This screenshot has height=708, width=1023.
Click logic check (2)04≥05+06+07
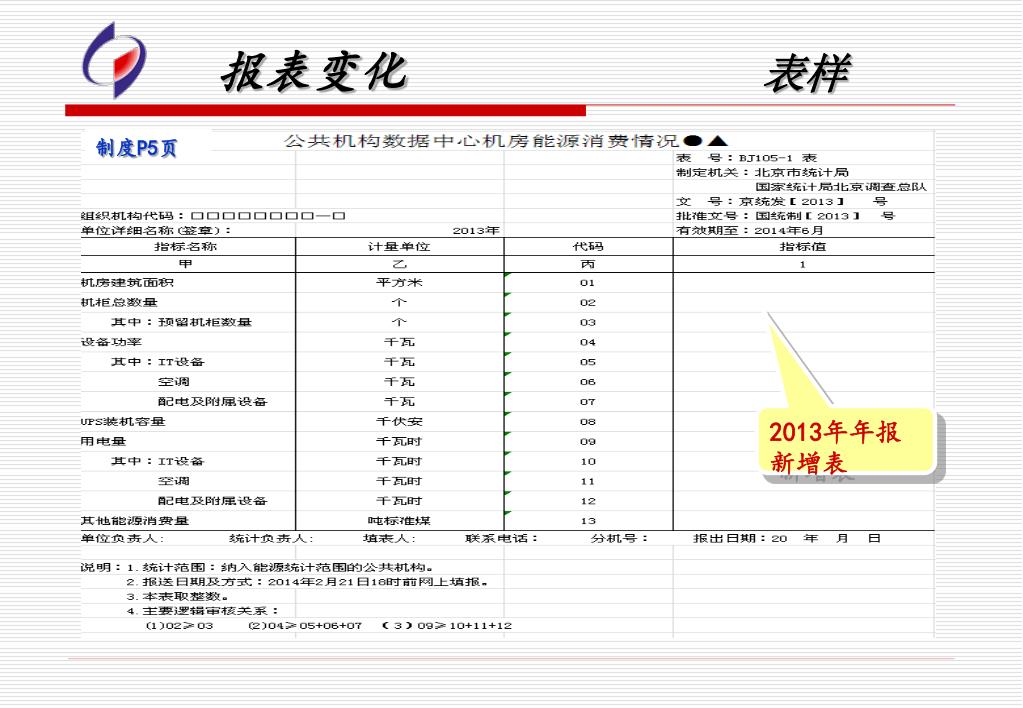(x=305, y=626)
